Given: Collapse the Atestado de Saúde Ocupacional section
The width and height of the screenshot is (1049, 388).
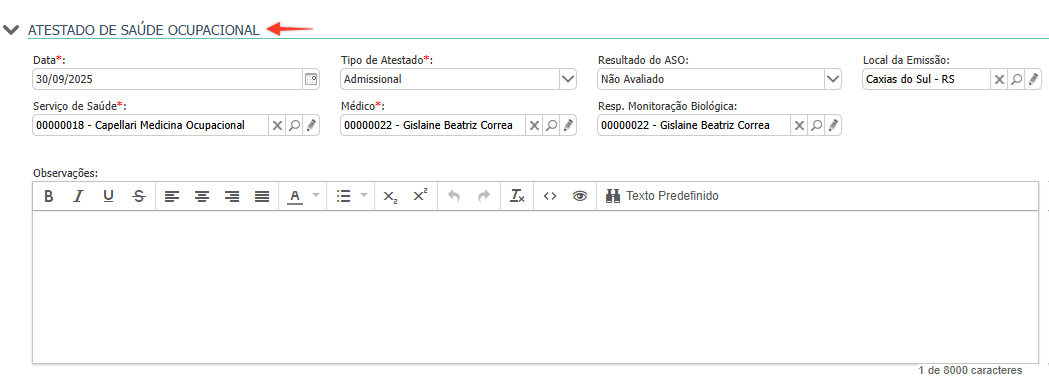Looking at the screenshot, I should pos(11,30).
